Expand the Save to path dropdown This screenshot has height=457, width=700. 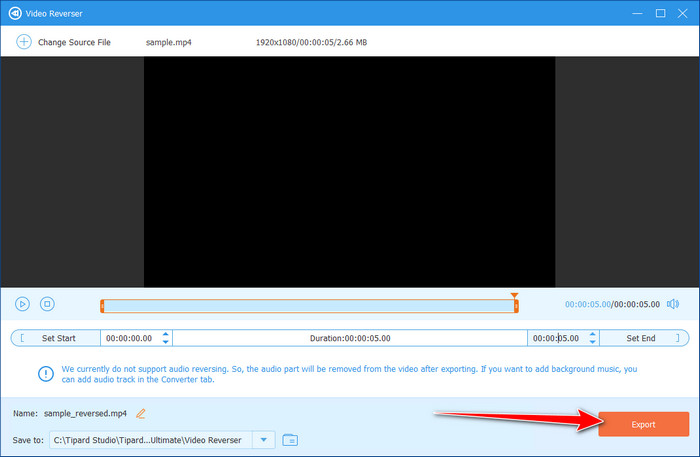[x=263, y=439]
